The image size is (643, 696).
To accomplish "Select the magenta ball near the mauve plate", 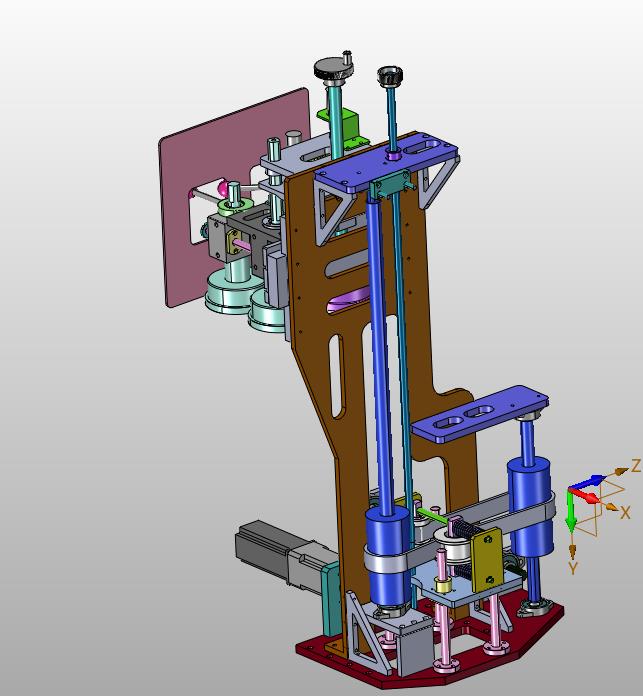I will [222, 188].
